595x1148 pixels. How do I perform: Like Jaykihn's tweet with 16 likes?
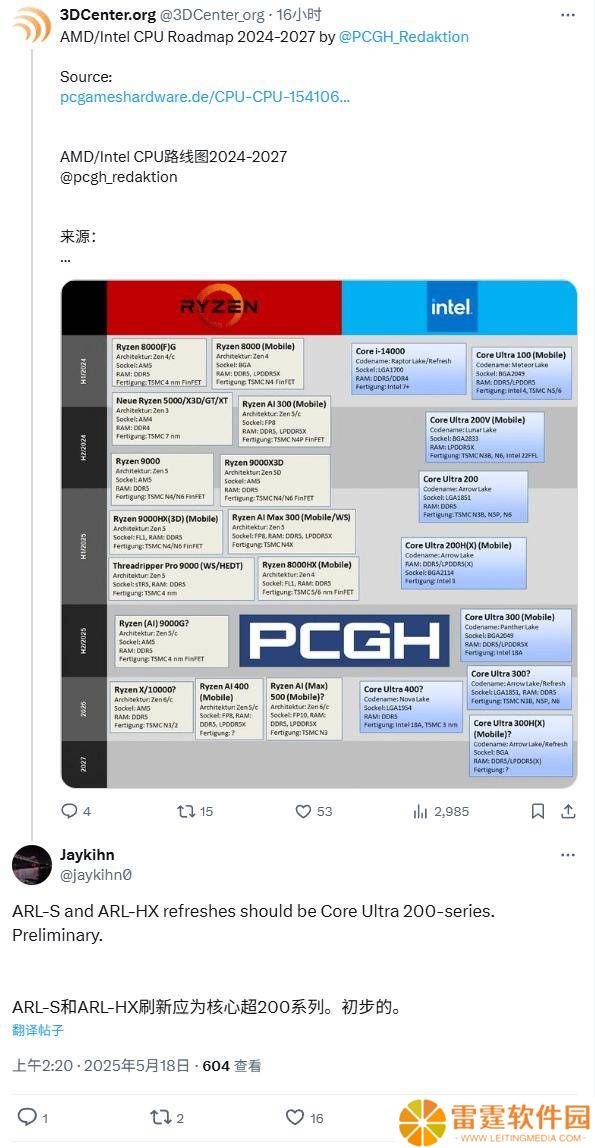coord(304,1117)
